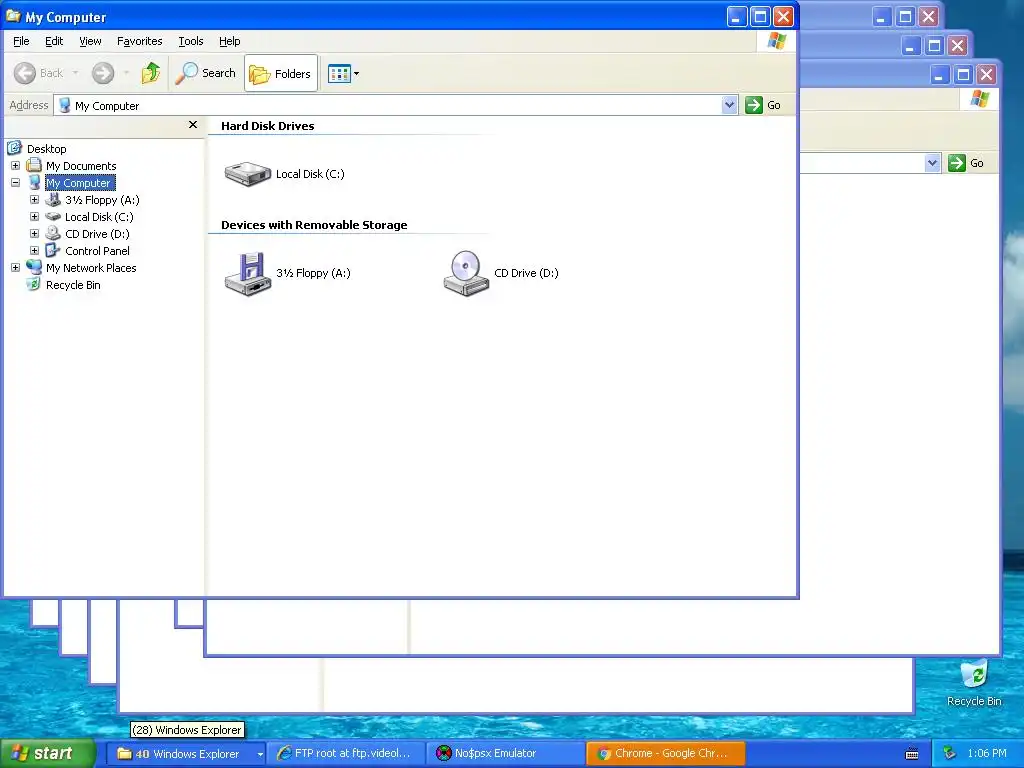Toggle the Folders pane button

coord(281,73)
